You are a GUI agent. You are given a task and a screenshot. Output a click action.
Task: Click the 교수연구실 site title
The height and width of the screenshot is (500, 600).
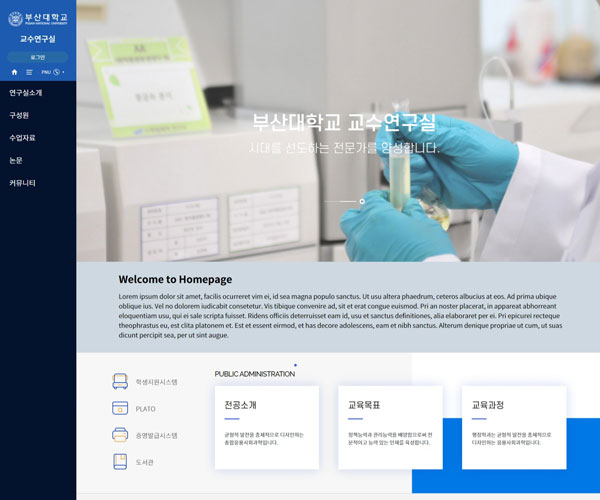pyautogui.click(x=38, y=39)
